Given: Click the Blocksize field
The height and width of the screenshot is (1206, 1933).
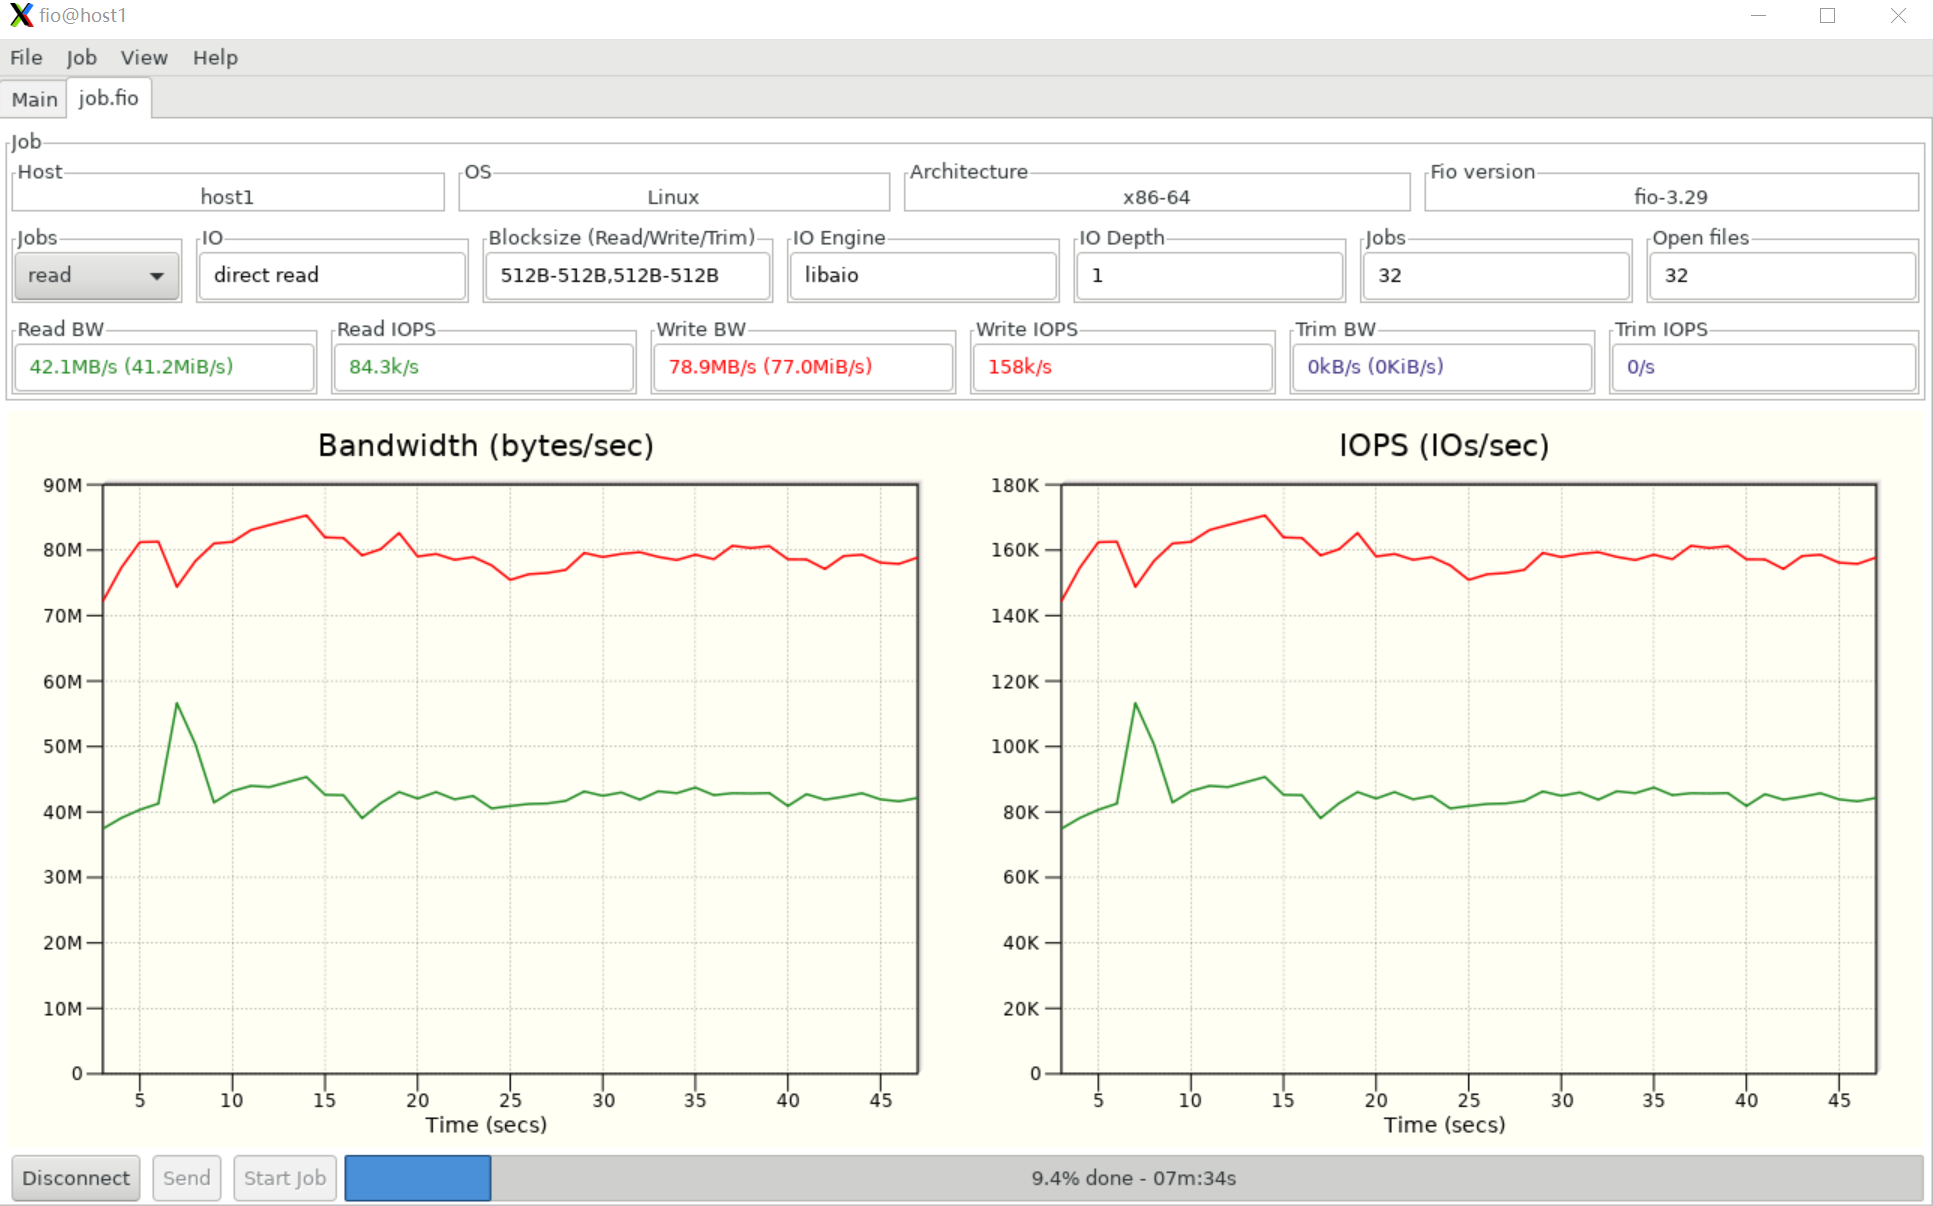Looking at the screenshot, I should click(x=627, y=275).
